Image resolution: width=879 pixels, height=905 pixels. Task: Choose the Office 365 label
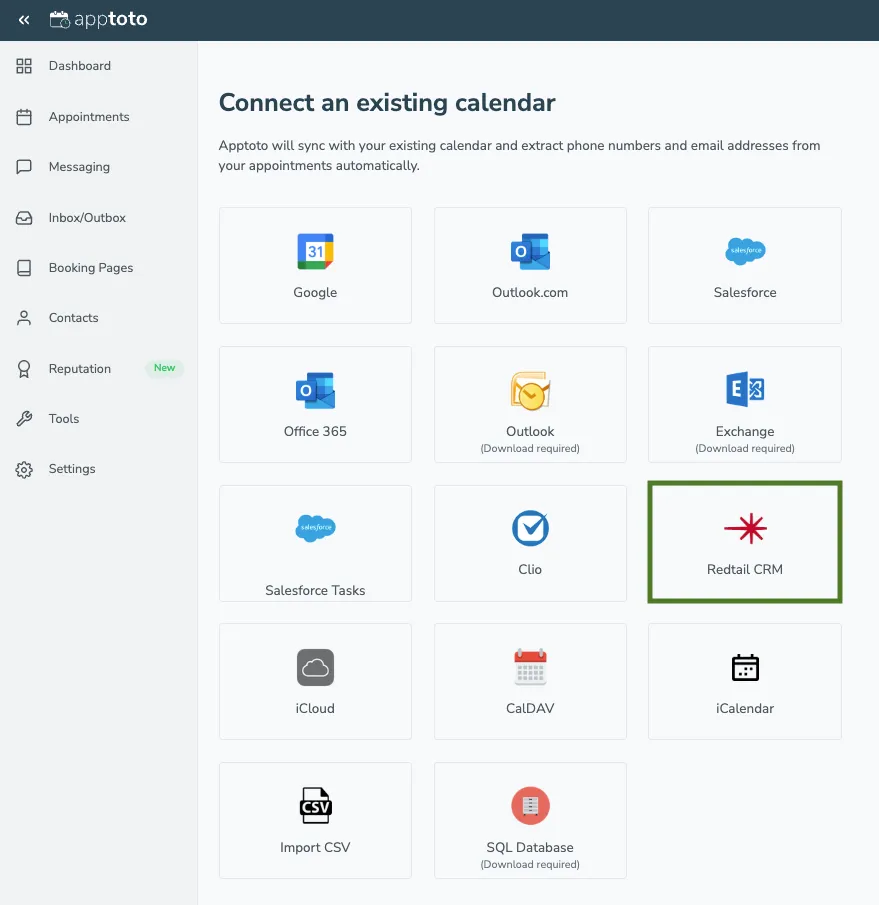[x=315, y=432]
